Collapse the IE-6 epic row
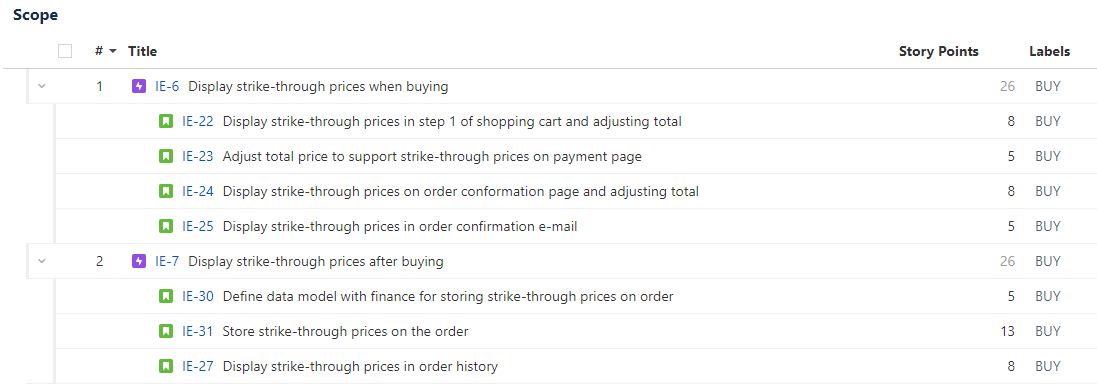 [x=41, y=87]
